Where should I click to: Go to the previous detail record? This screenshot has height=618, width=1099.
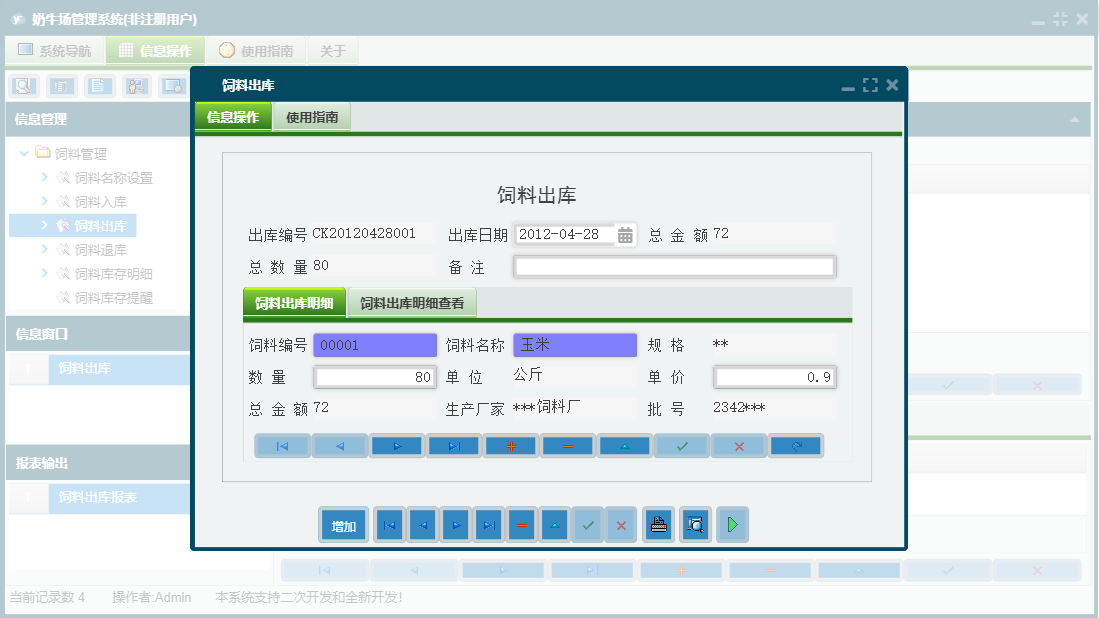tap(340, 446)
